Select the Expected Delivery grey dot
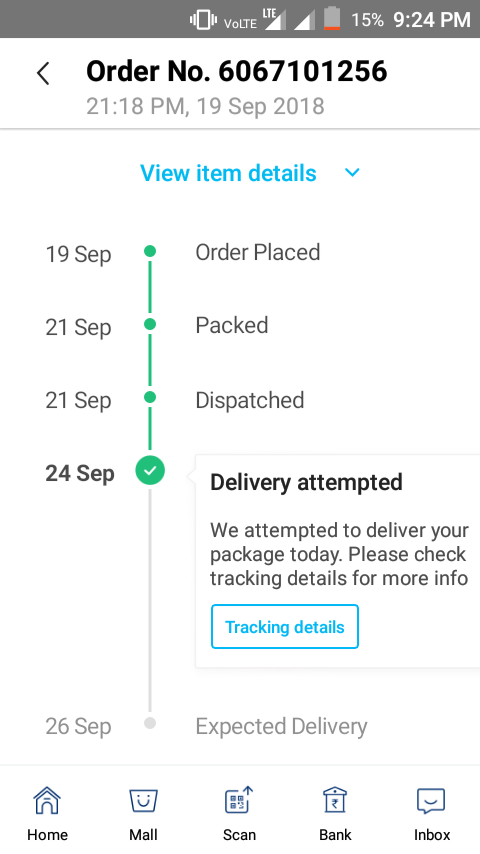Viewport: 480px width, 854px height. click(x=150, y=723)
